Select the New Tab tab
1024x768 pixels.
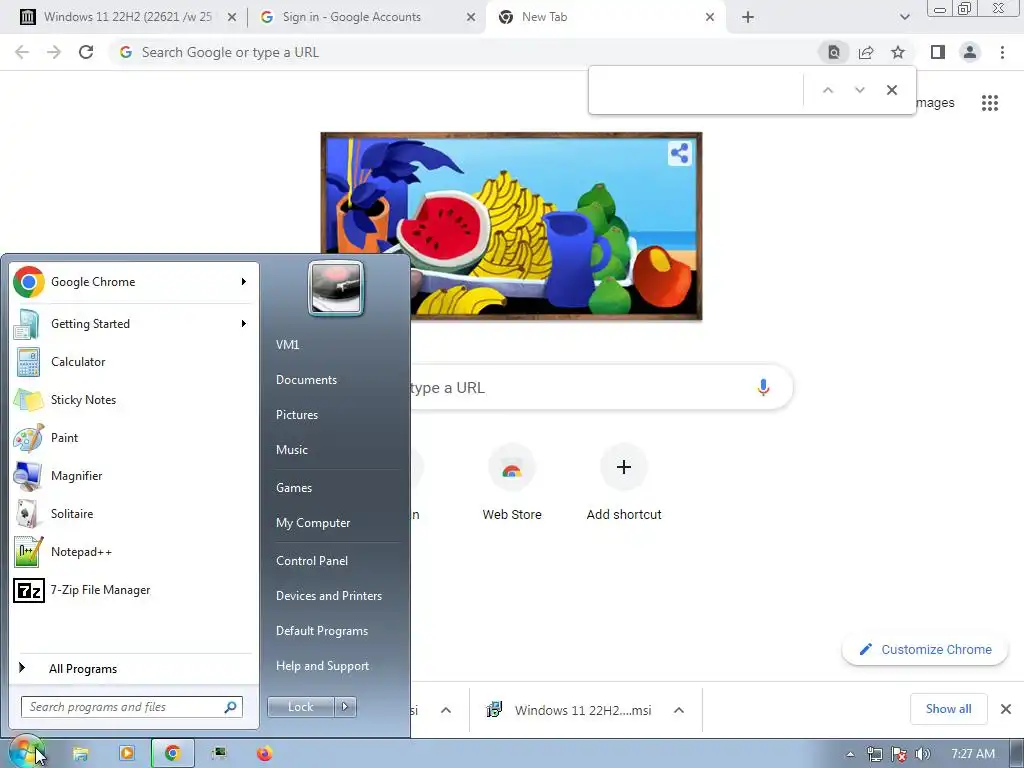click(x=604, y=17)
